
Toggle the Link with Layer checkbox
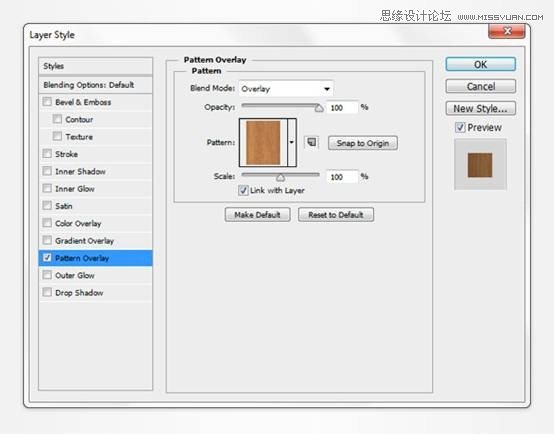click(243, 190)
